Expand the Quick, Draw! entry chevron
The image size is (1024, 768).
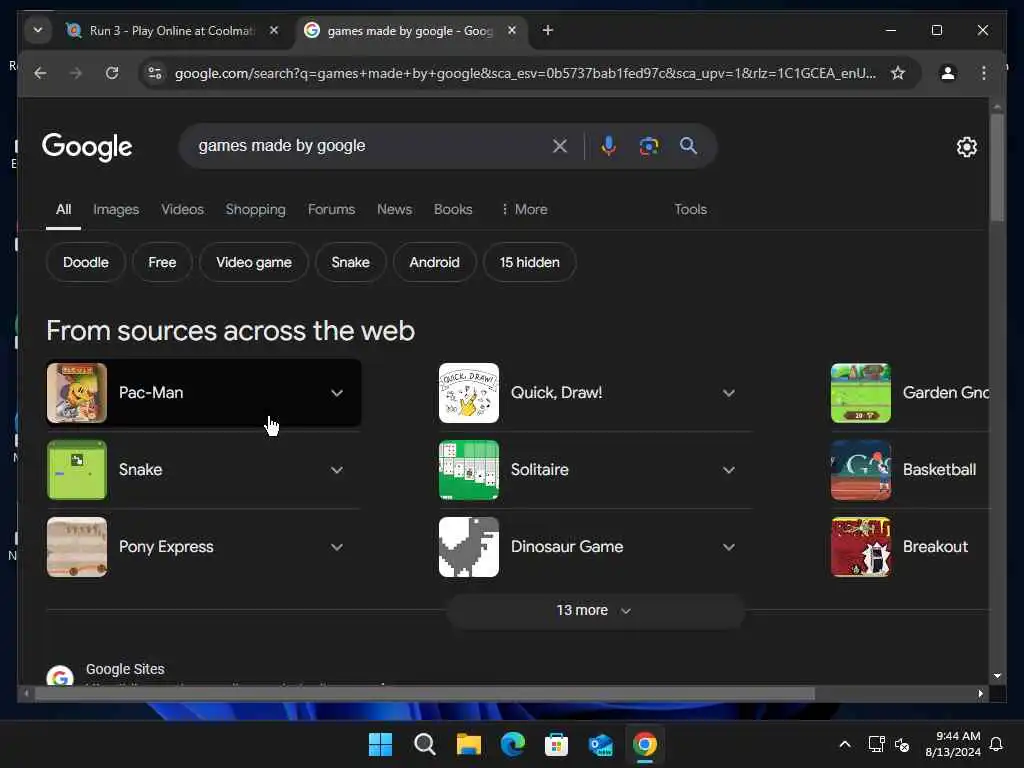729,393
